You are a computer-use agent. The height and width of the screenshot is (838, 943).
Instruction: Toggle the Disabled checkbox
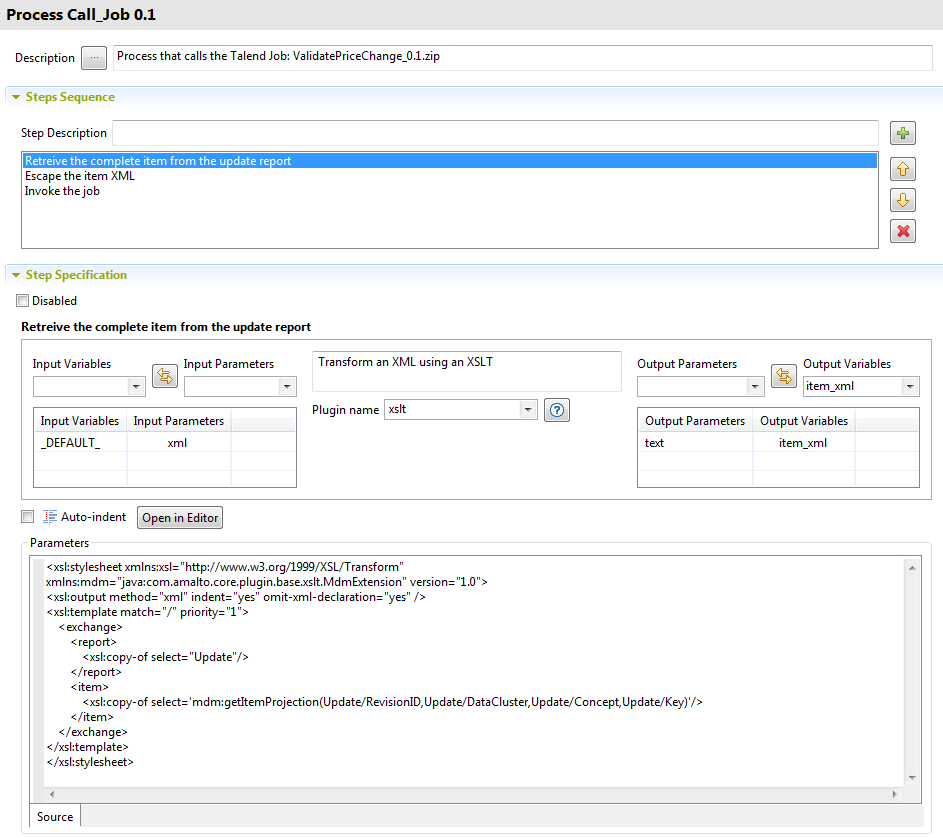(23, 300)
